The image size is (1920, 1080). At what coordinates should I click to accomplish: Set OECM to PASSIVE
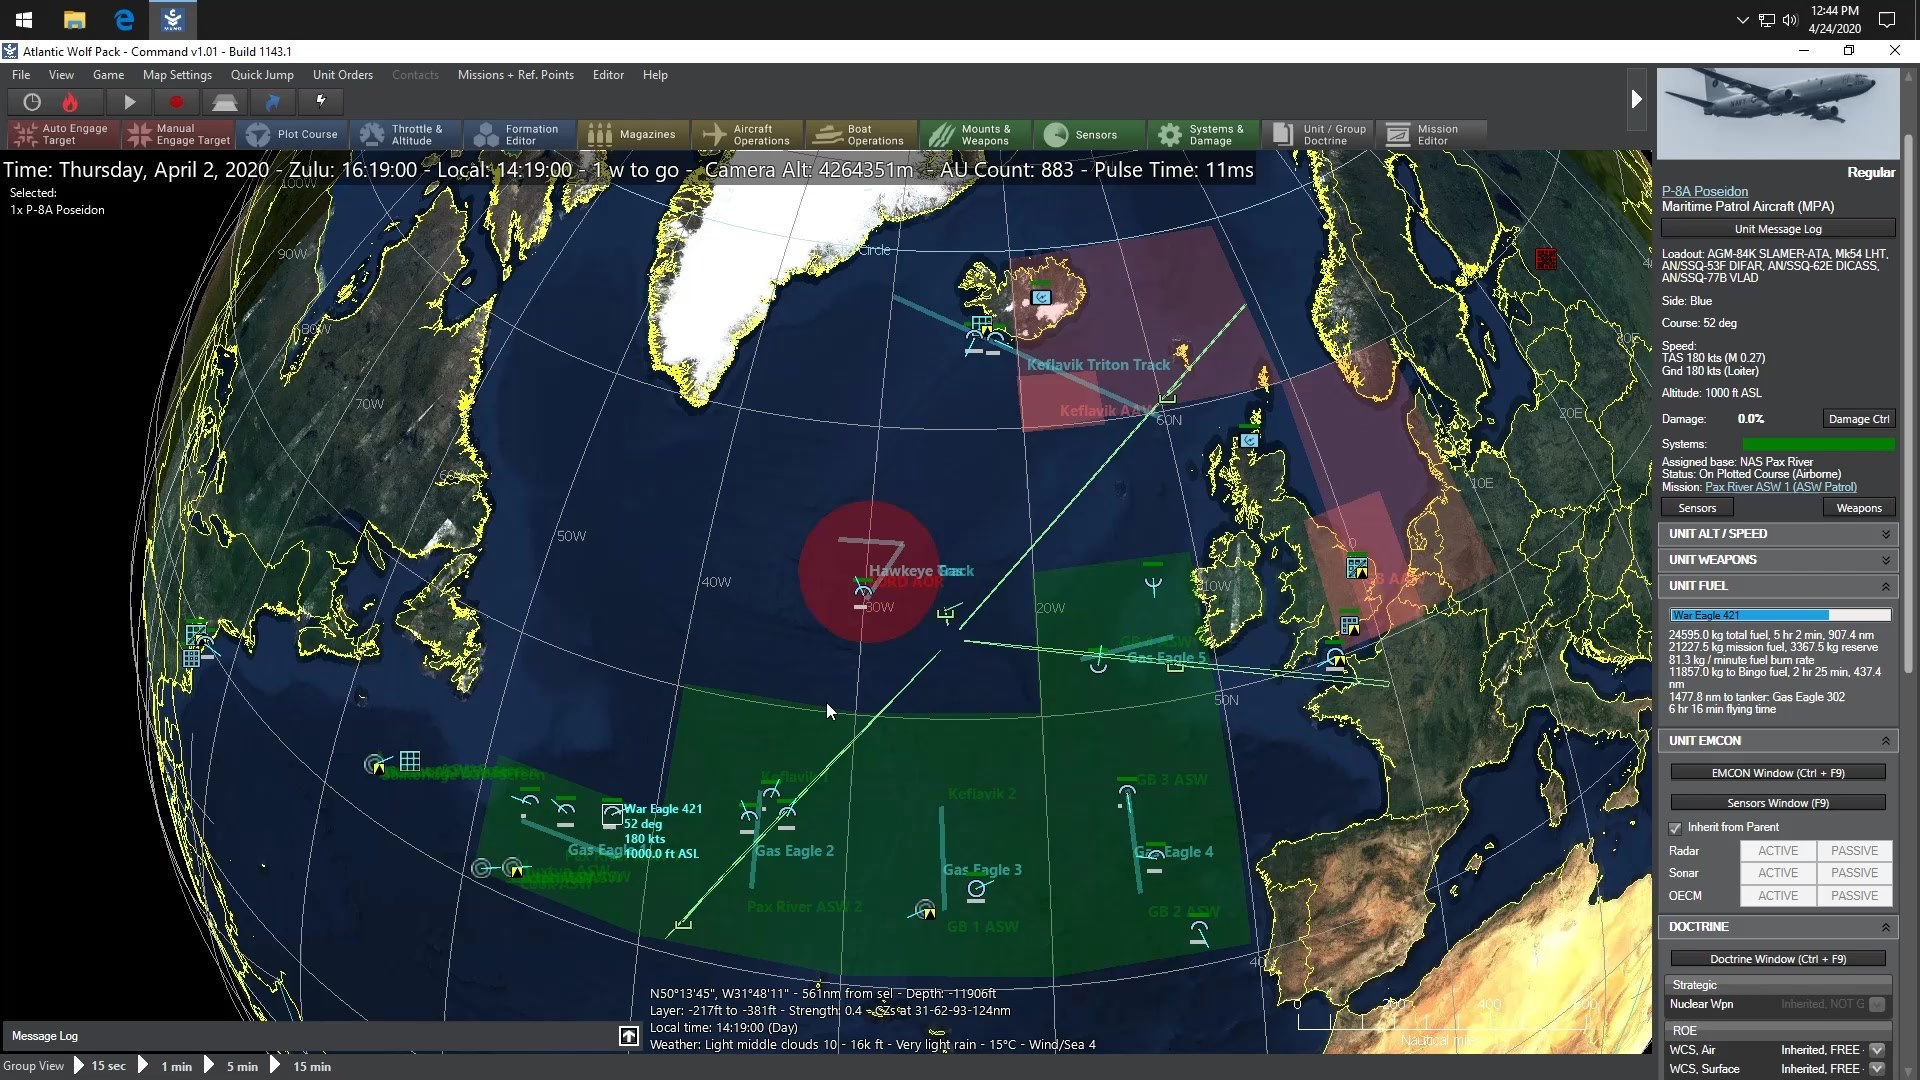(x=1854, y=896)
